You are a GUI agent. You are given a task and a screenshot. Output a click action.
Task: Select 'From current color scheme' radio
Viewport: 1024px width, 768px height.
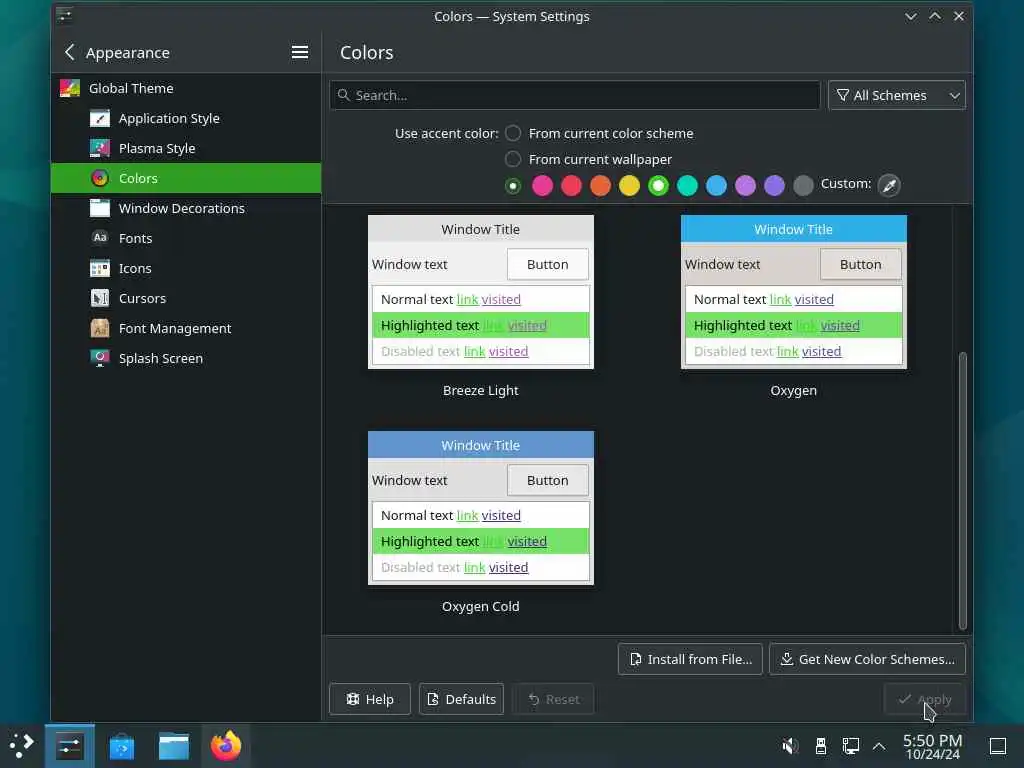513,133
